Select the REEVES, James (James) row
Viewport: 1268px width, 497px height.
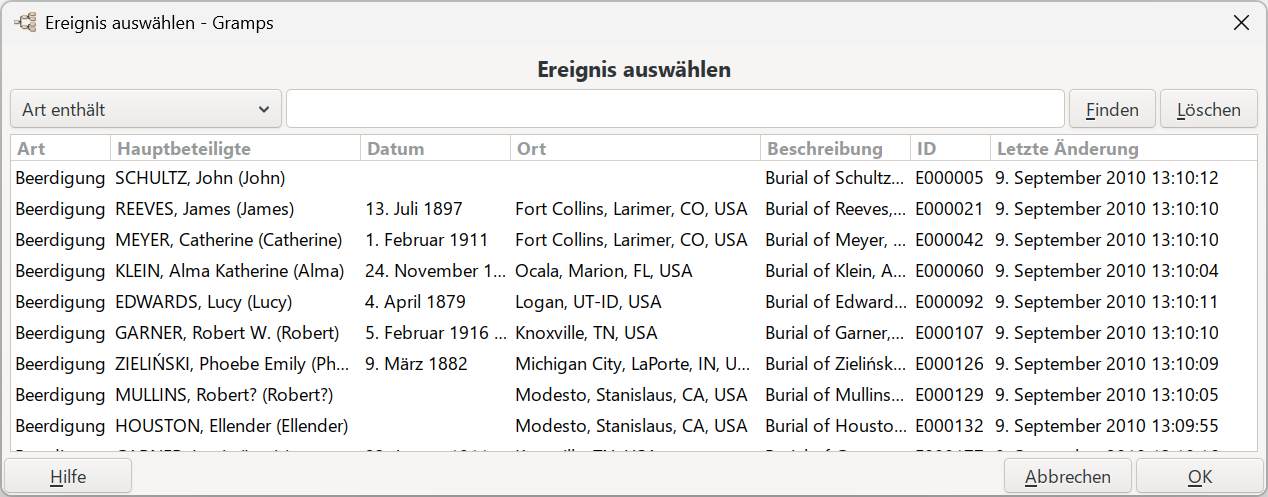tap(634, 209)
